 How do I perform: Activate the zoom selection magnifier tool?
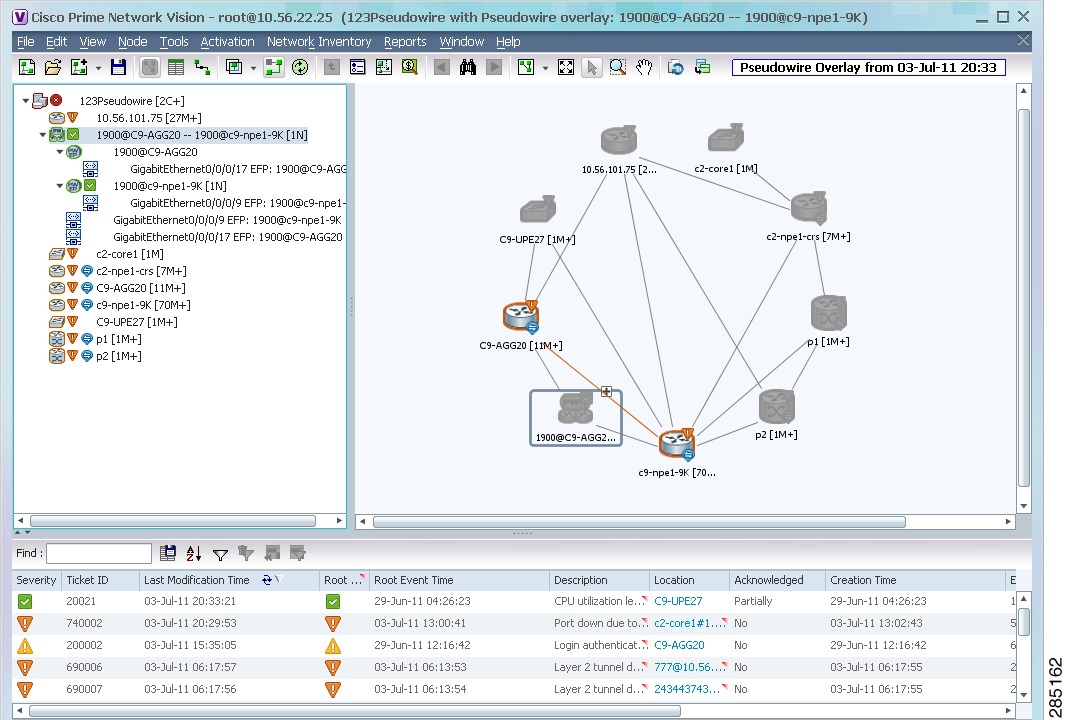(617, 67)
